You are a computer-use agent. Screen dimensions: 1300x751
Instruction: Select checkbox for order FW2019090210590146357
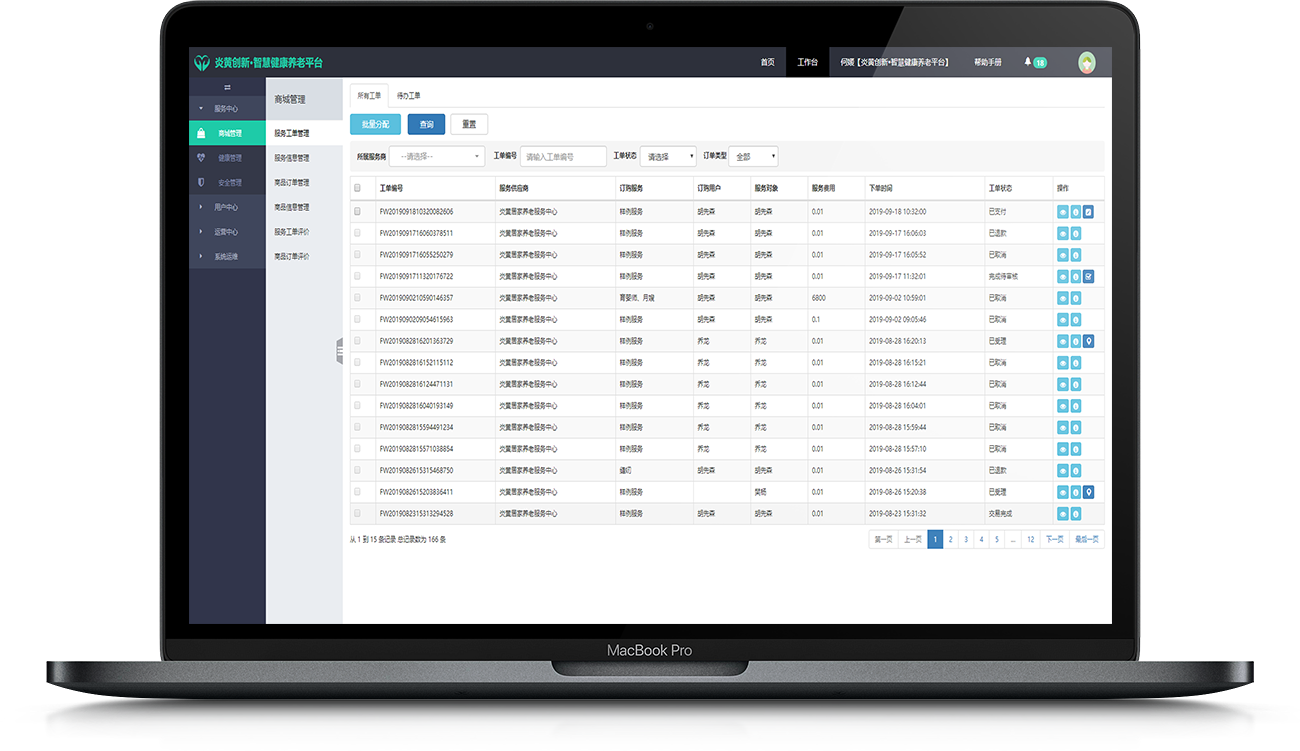[x=358, y=298]
